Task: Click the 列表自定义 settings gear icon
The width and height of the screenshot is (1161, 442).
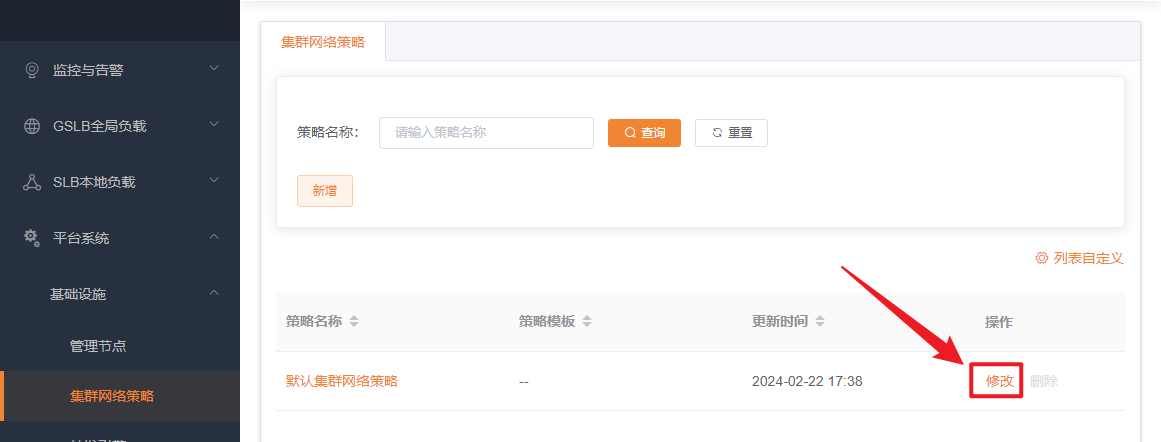Action: 1042,258
